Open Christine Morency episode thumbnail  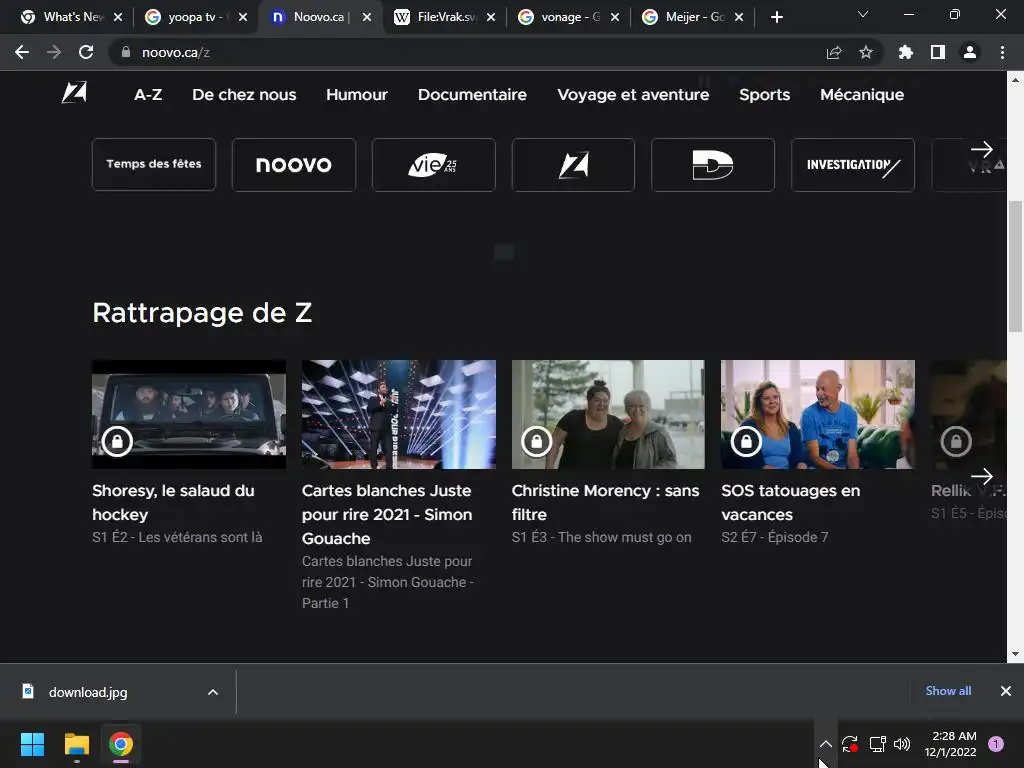pos(608,414)
